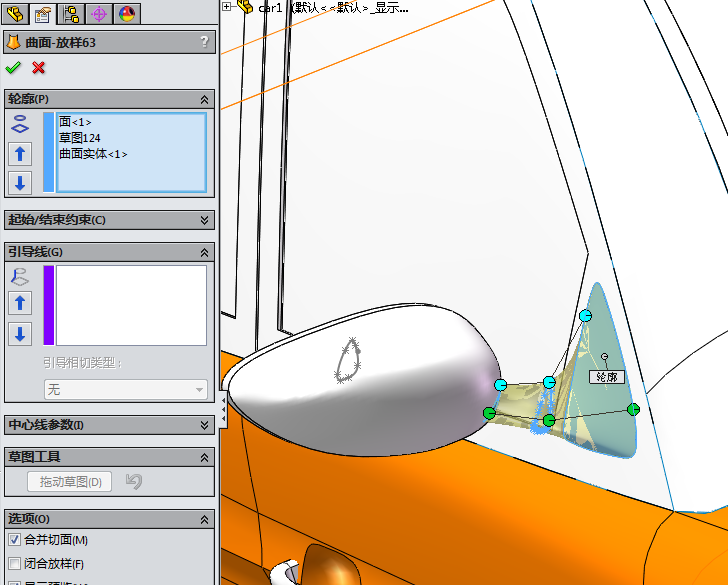Click the cyan connector on mirror housing
The image size is (728, 585).
pos(500,385)
